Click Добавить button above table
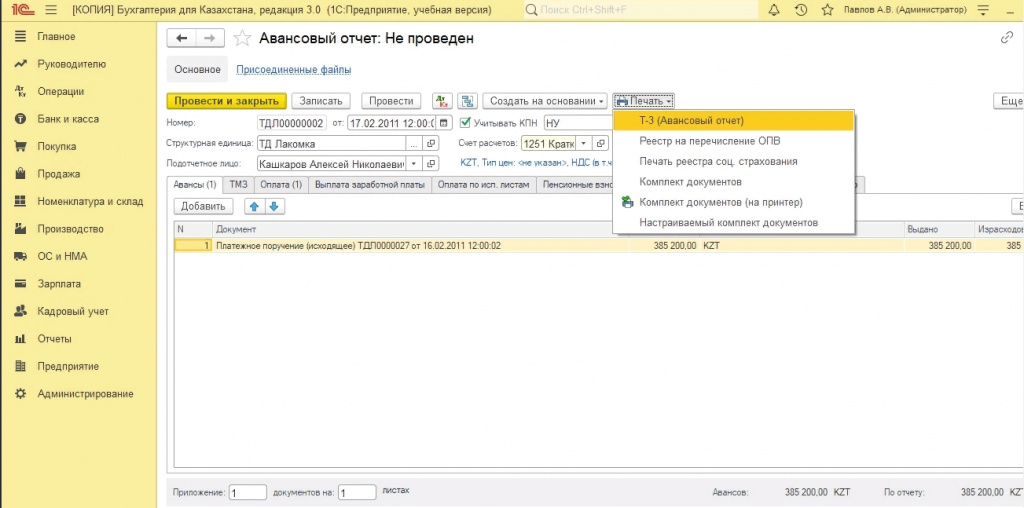1024x508 pixels. 203,206
